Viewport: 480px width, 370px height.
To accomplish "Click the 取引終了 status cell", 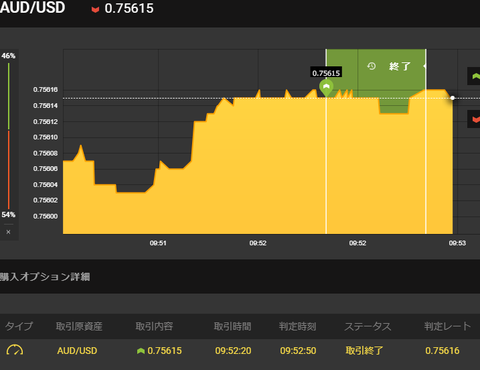I will [x=364, y=351].
